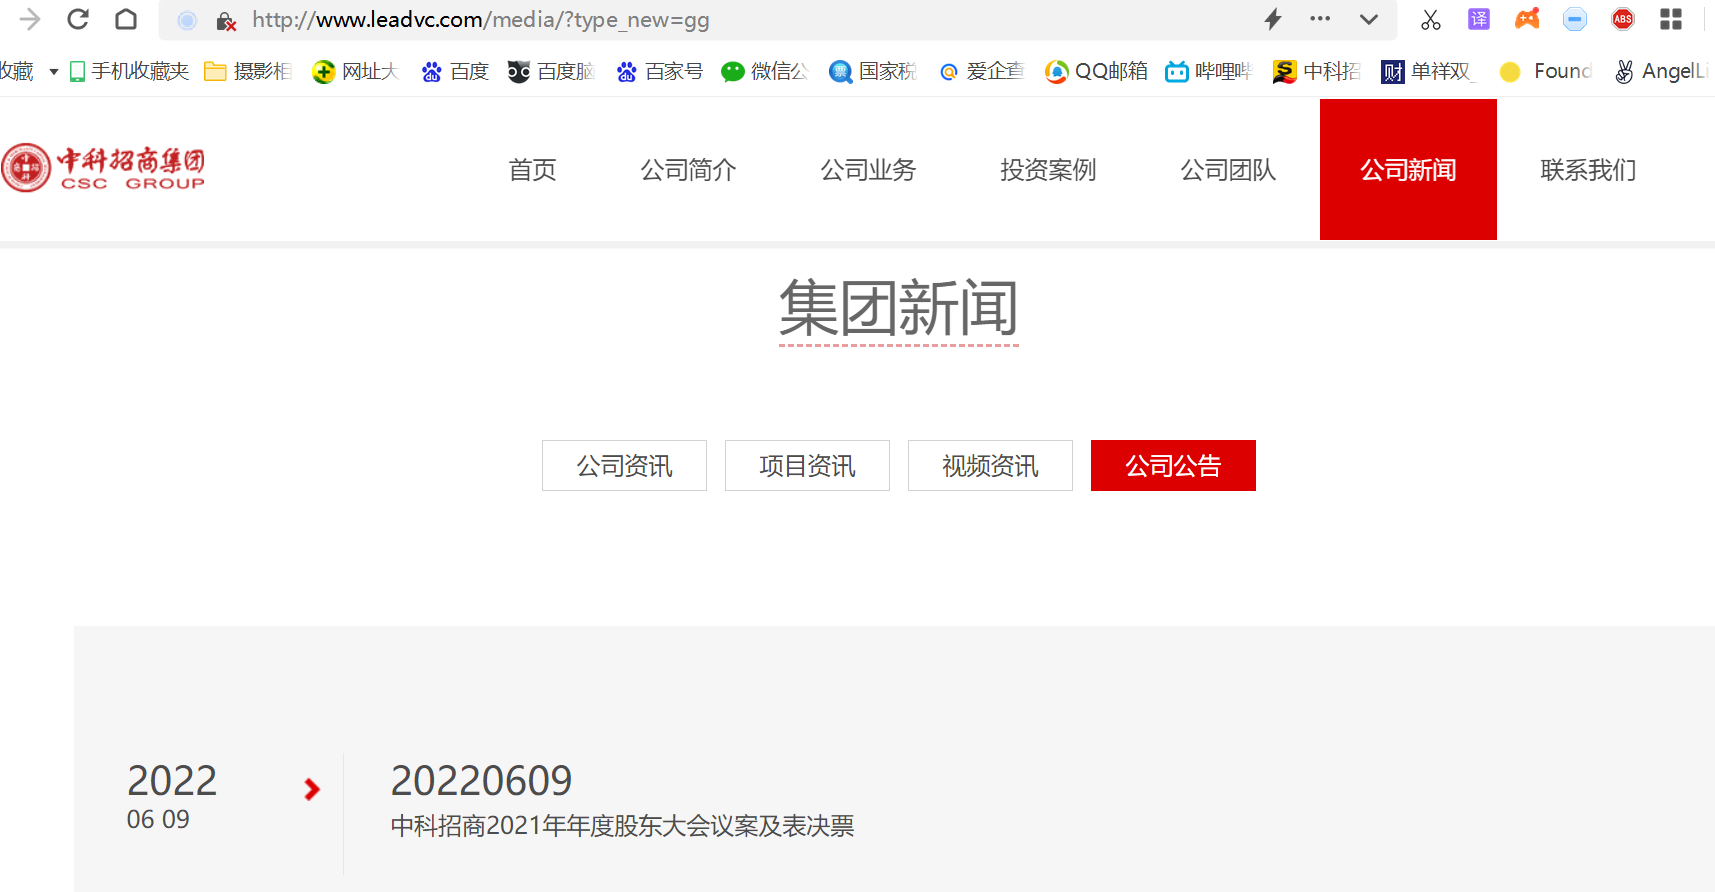The image size is (1715, 892).
Task: Click the 2022 date label
Action: click(172, 781)
